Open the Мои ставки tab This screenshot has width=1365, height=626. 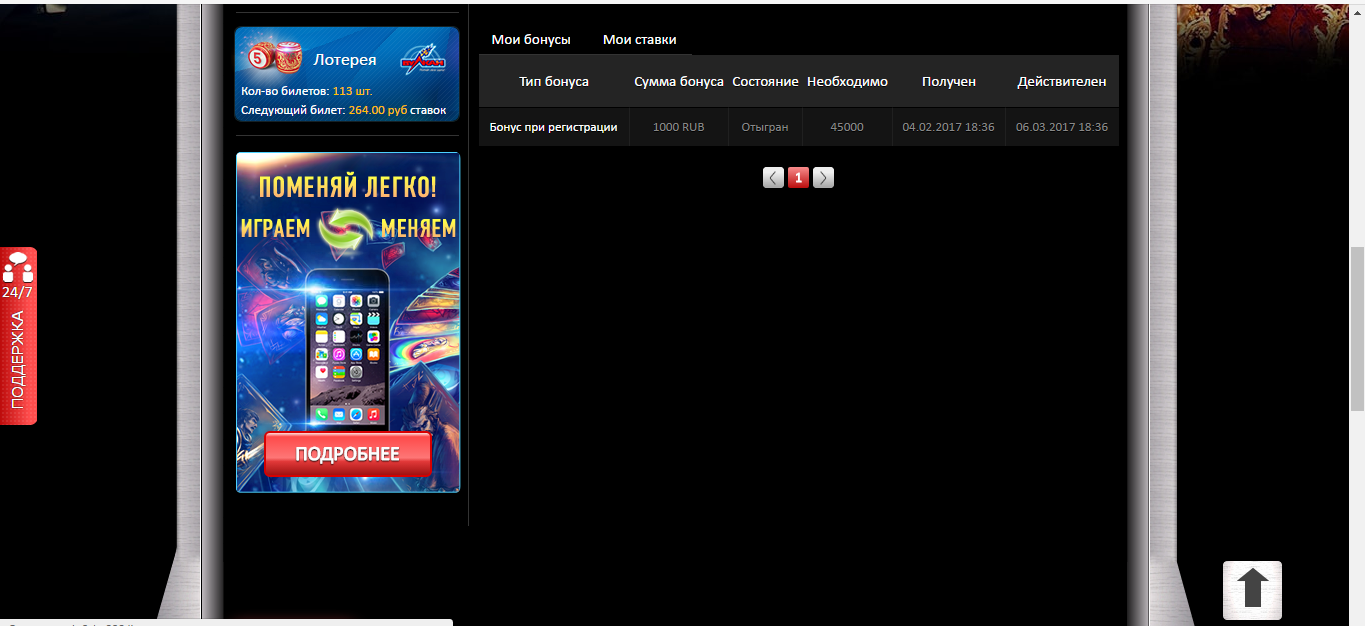pos(639,40)
